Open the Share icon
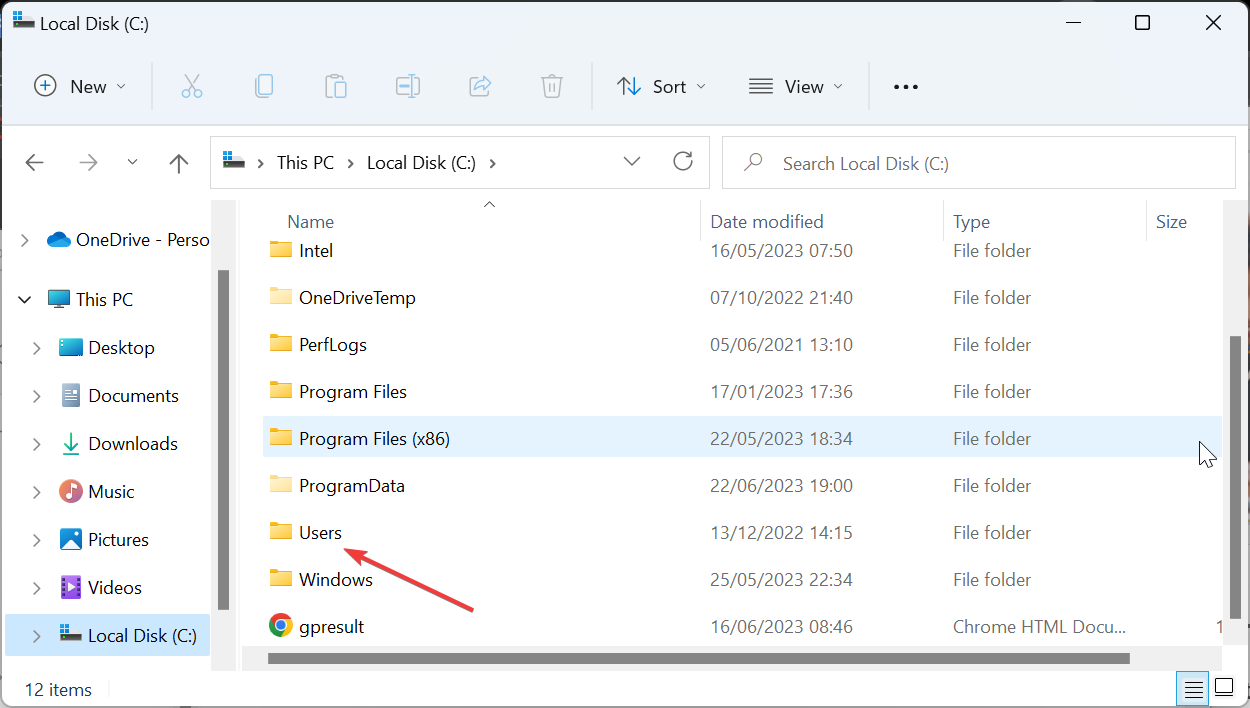This screenshot has width=1250, height=708. [x=480, y=86]
